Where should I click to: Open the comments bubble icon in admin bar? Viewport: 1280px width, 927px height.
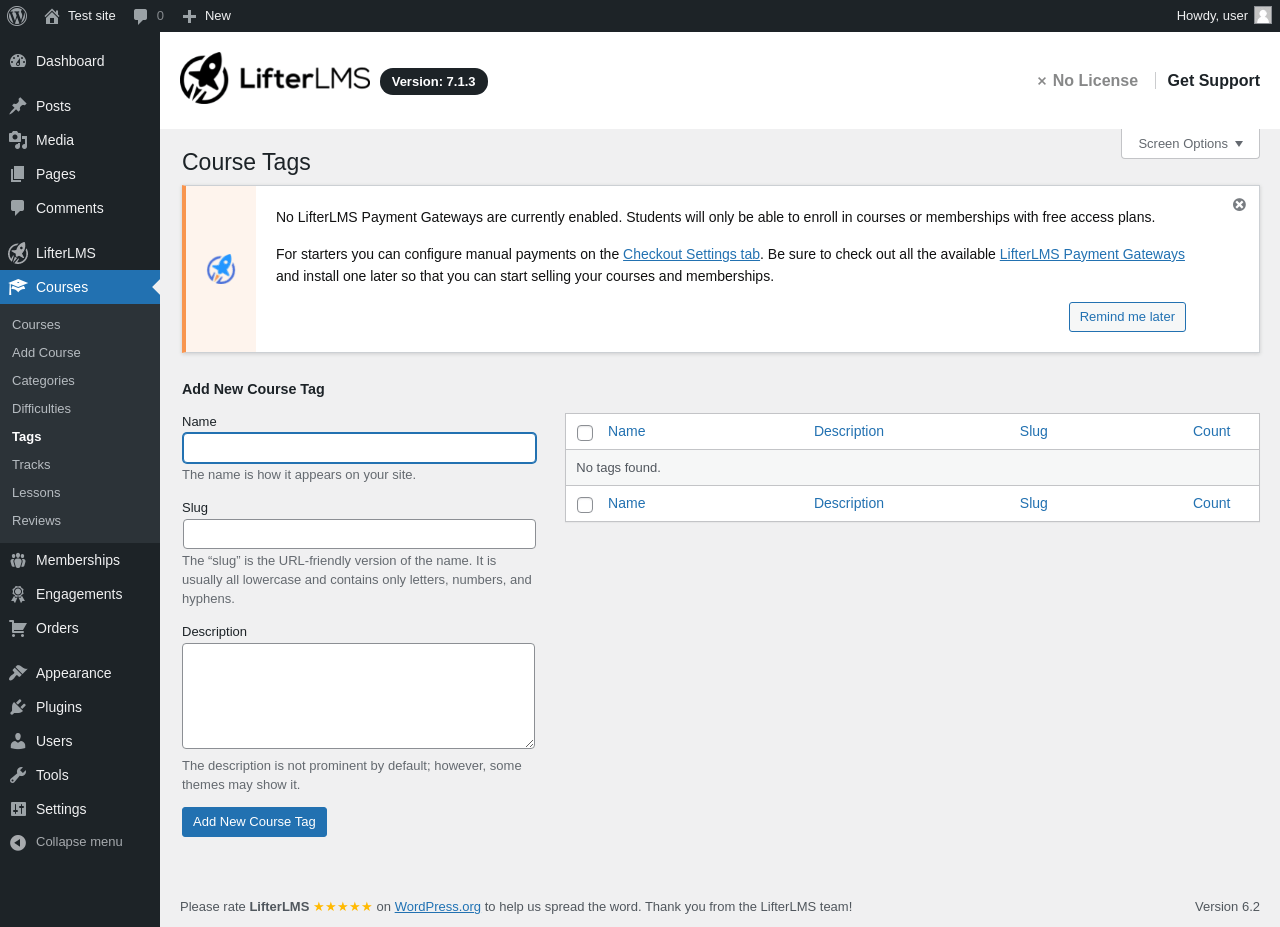pyautogui.click(x=141, y=16)
